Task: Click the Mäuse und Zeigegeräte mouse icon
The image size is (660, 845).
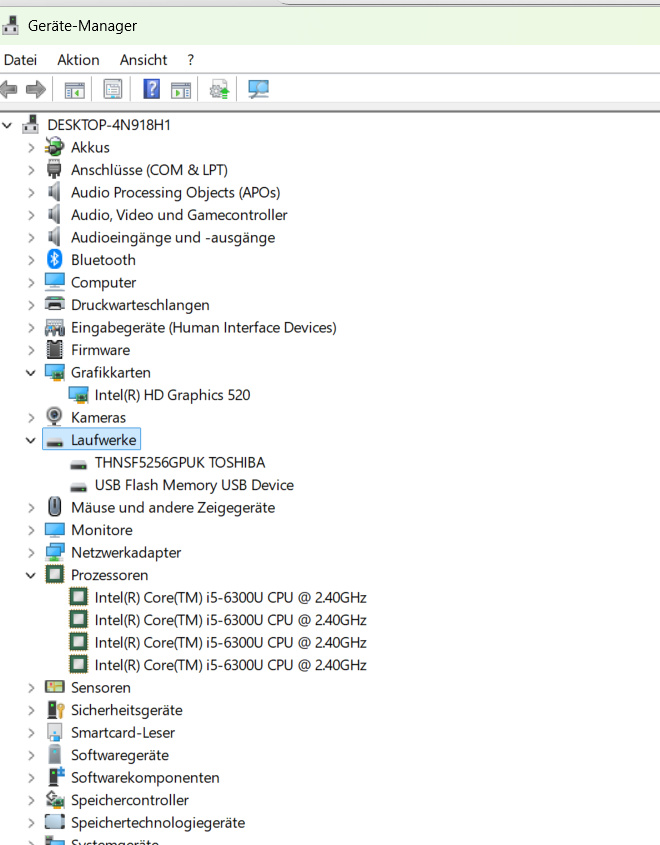Action: [x=54, y=507]
